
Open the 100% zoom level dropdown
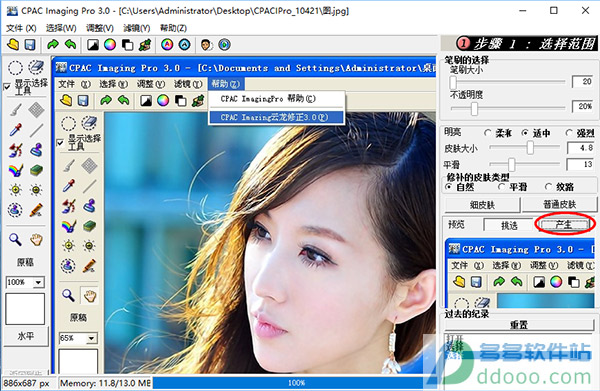pyautogui.click(x=38, y=282)
